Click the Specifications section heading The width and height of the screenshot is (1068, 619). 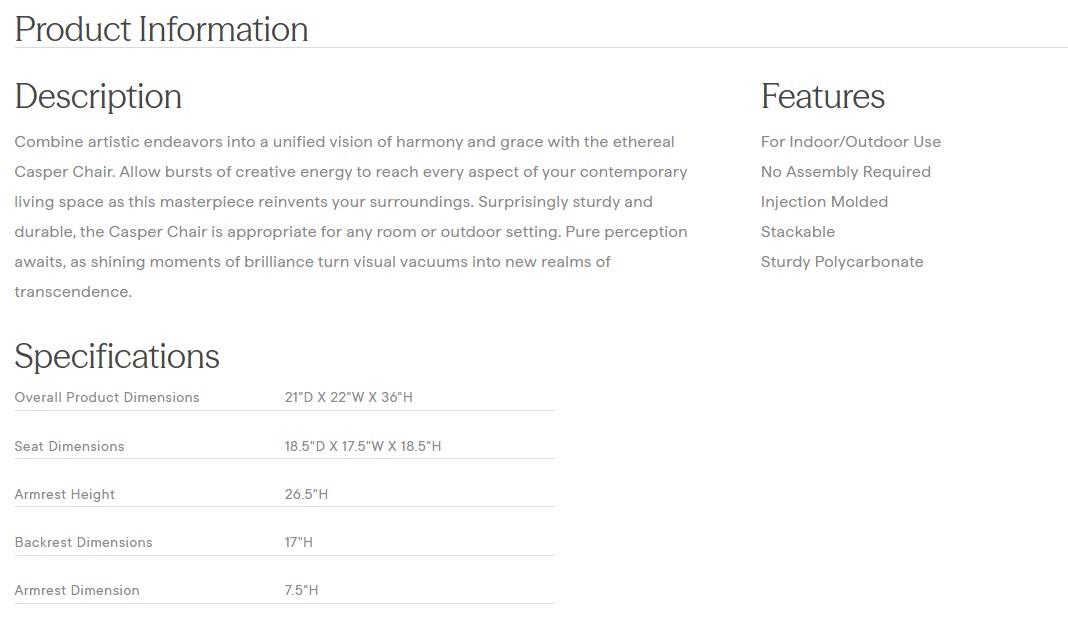coord(117,356)
